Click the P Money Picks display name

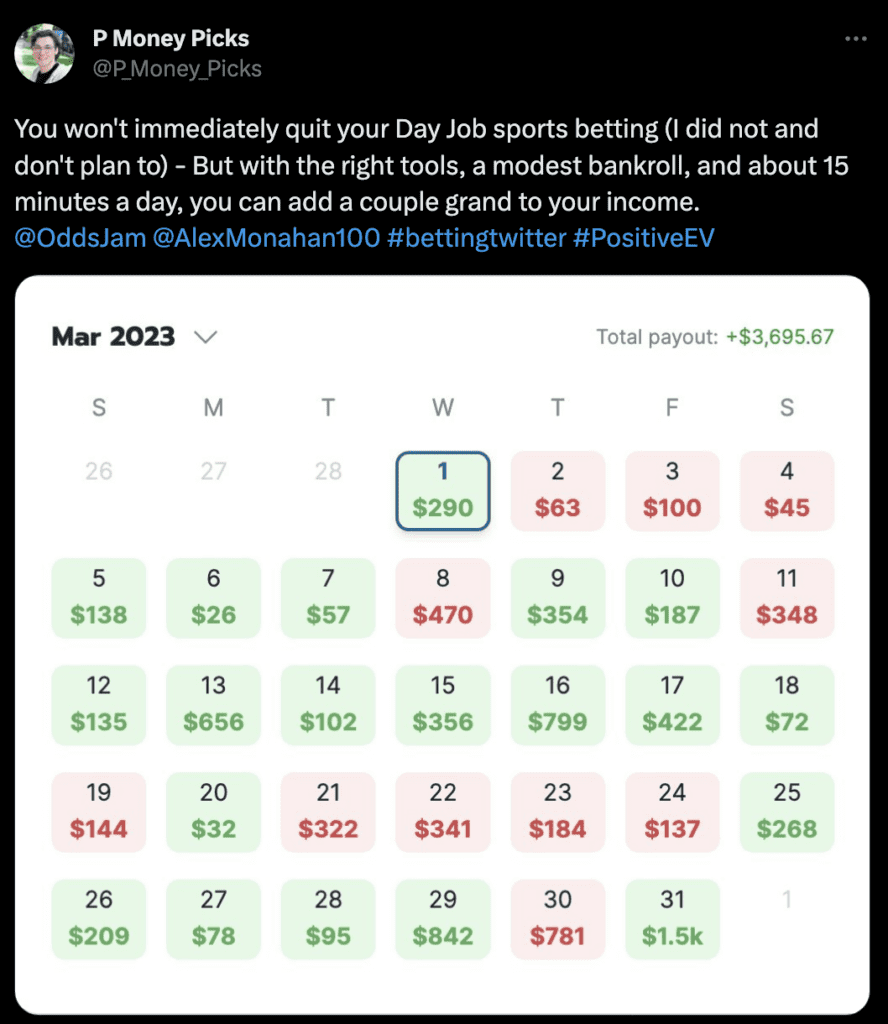(x=171, y=39)
